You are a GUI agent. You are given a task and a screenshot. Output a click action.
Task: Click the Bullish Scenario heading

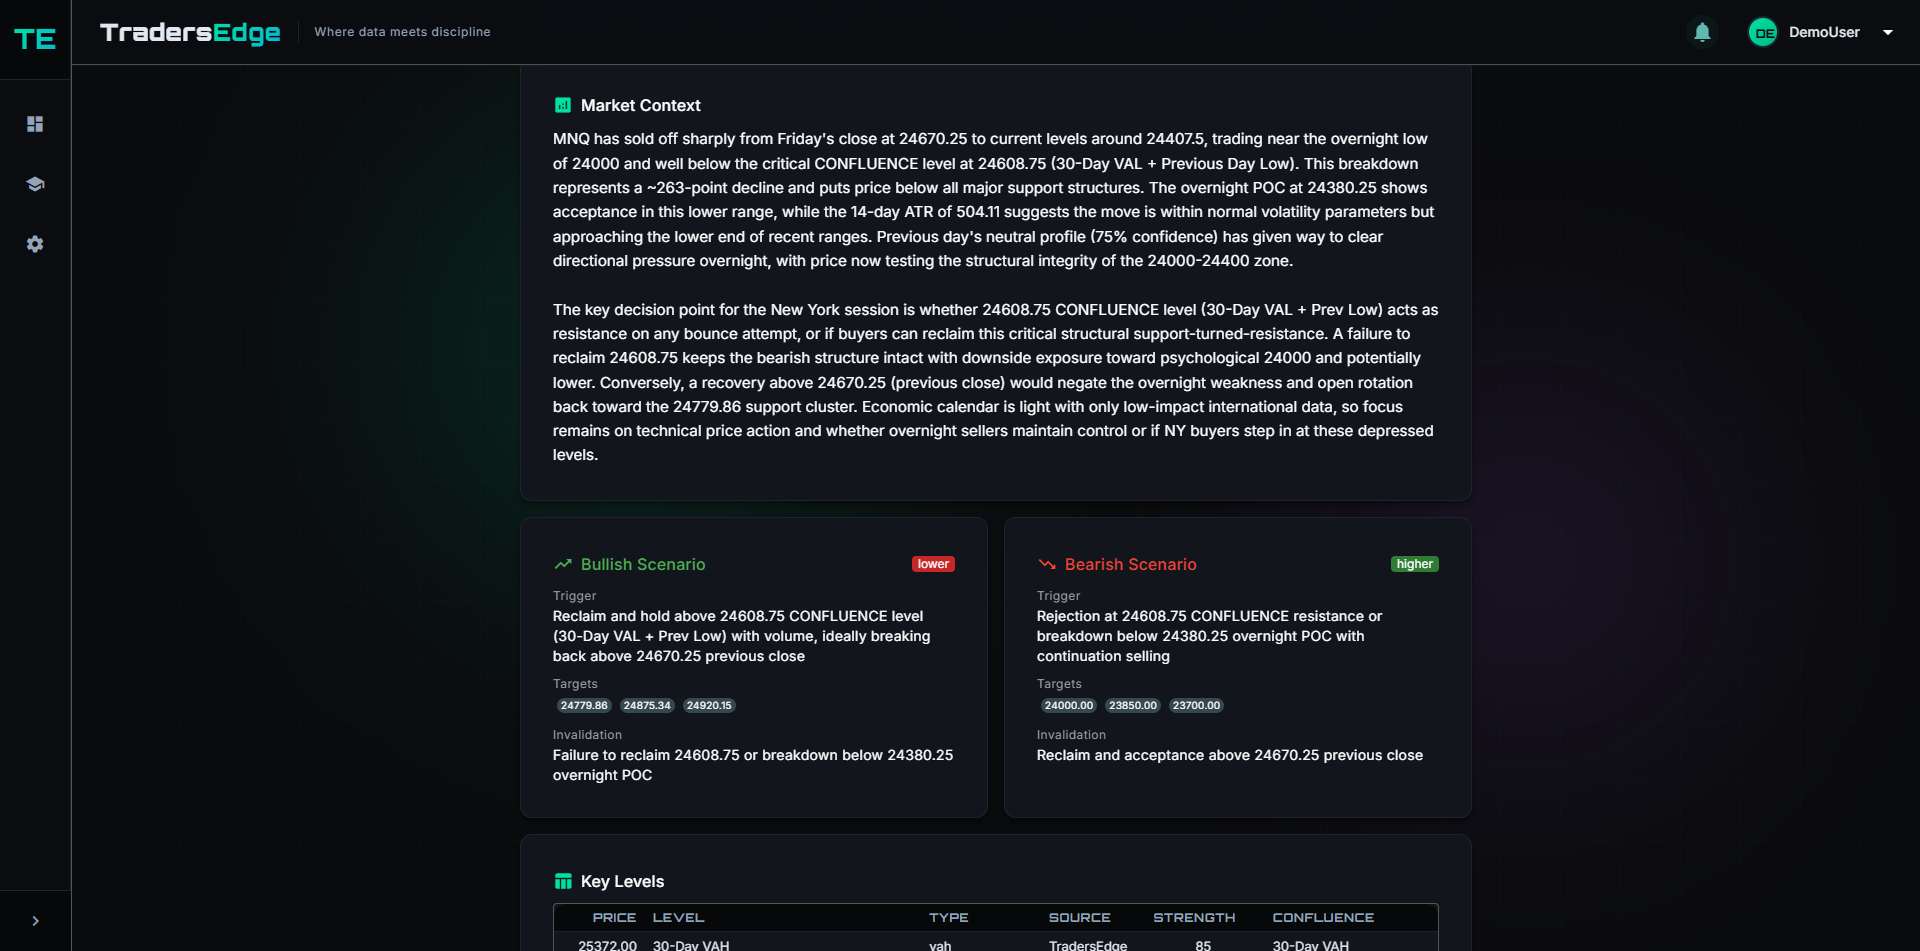643,564
